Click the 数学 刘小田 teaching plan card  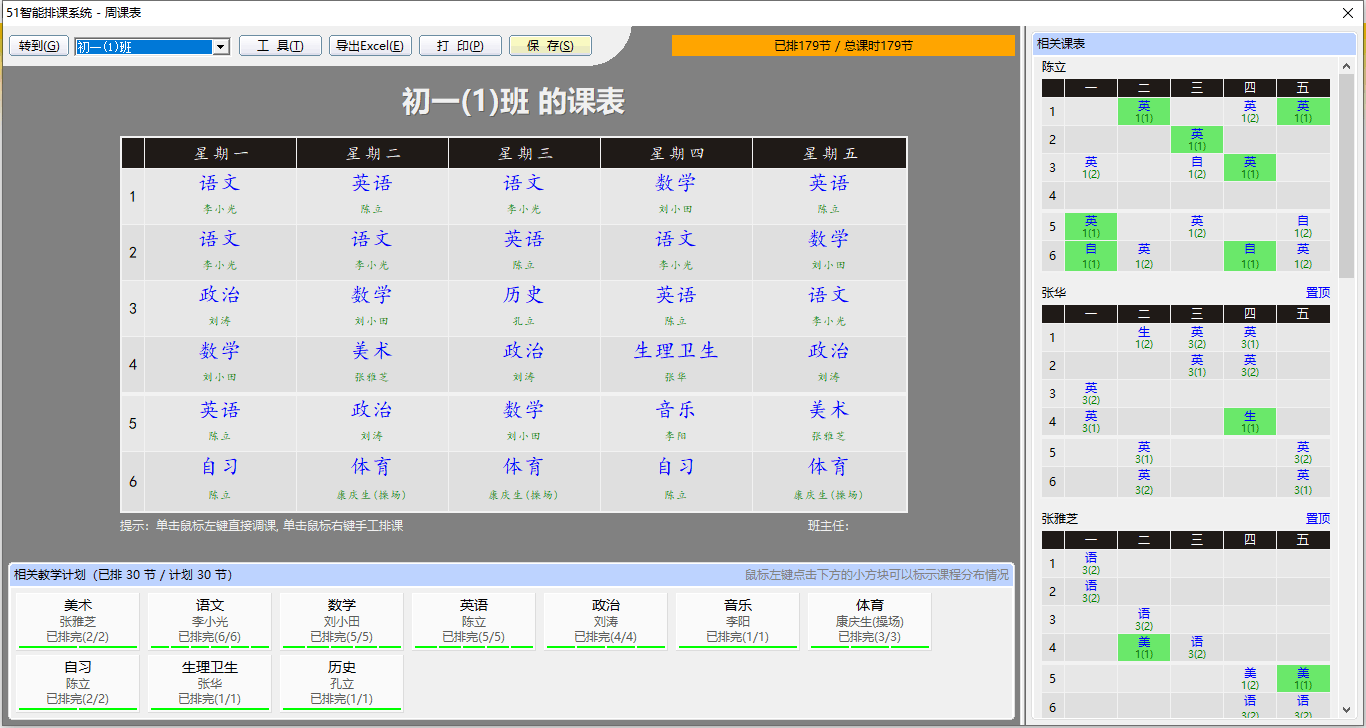coord(341,620)
